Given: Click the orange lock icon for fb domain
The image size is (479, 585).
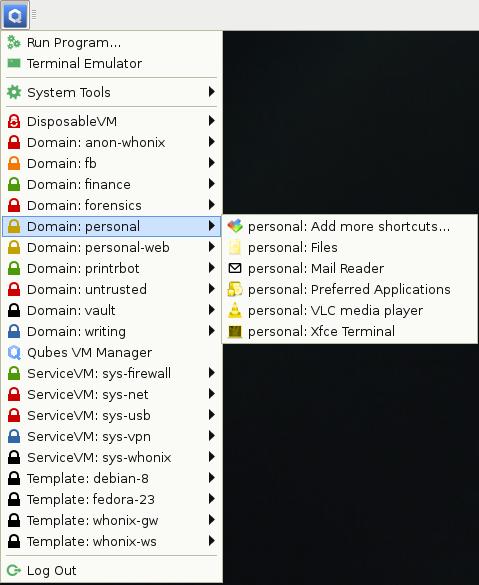Looking at the screenshot, I should (x=14, y=163).
